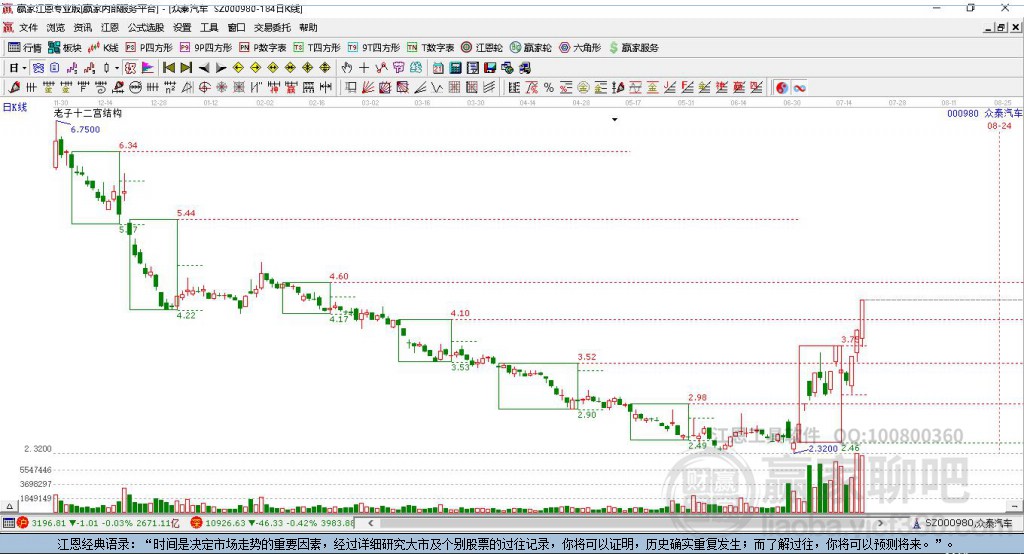1024x554 pixels.
Task: Click the table grid icon in status bar
Action: (x=8, y=523)
